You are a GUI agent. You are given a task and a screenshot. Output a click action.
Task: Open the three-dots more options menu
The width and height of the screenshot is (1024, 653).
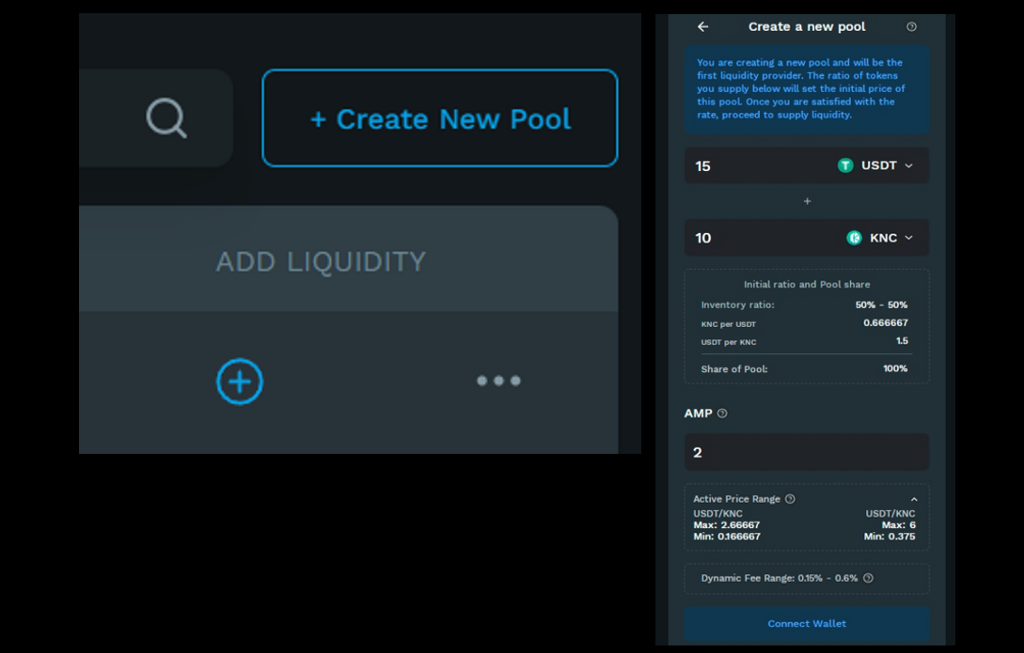point(498,381)
